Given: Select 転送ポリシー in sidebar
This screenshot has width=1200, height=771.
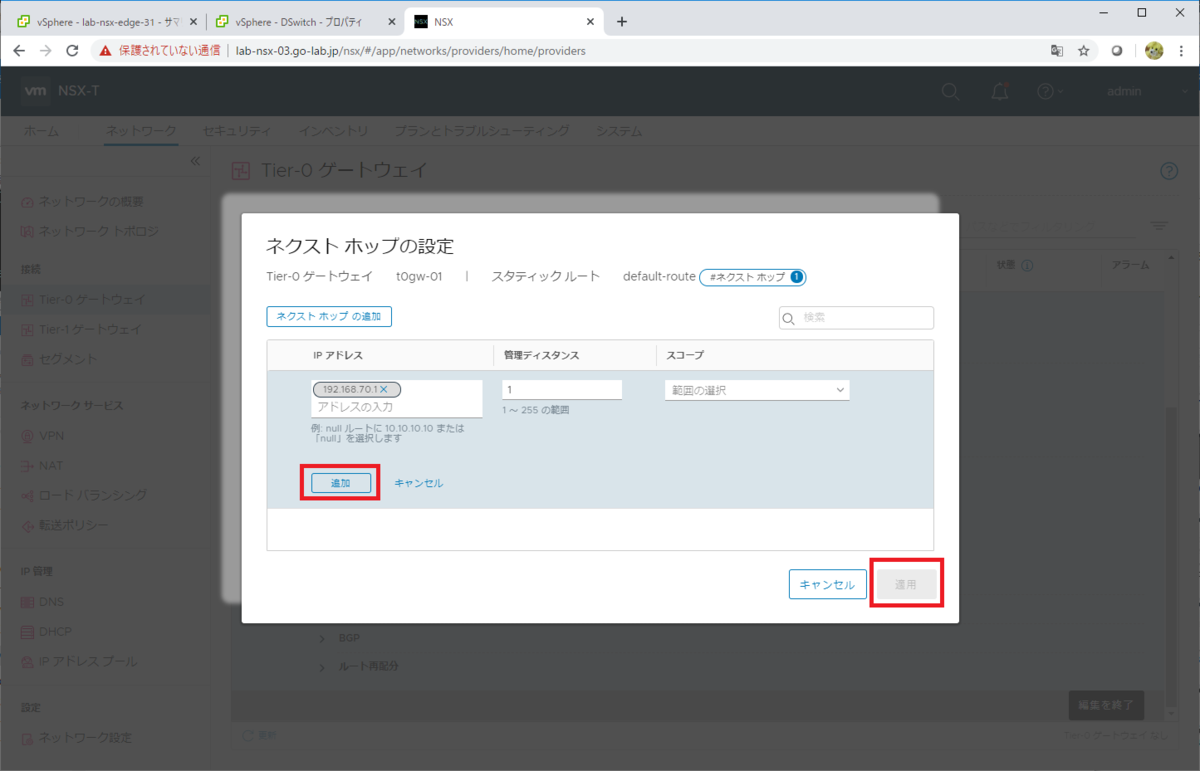Looking at the screenshot, I should [74, 526].
